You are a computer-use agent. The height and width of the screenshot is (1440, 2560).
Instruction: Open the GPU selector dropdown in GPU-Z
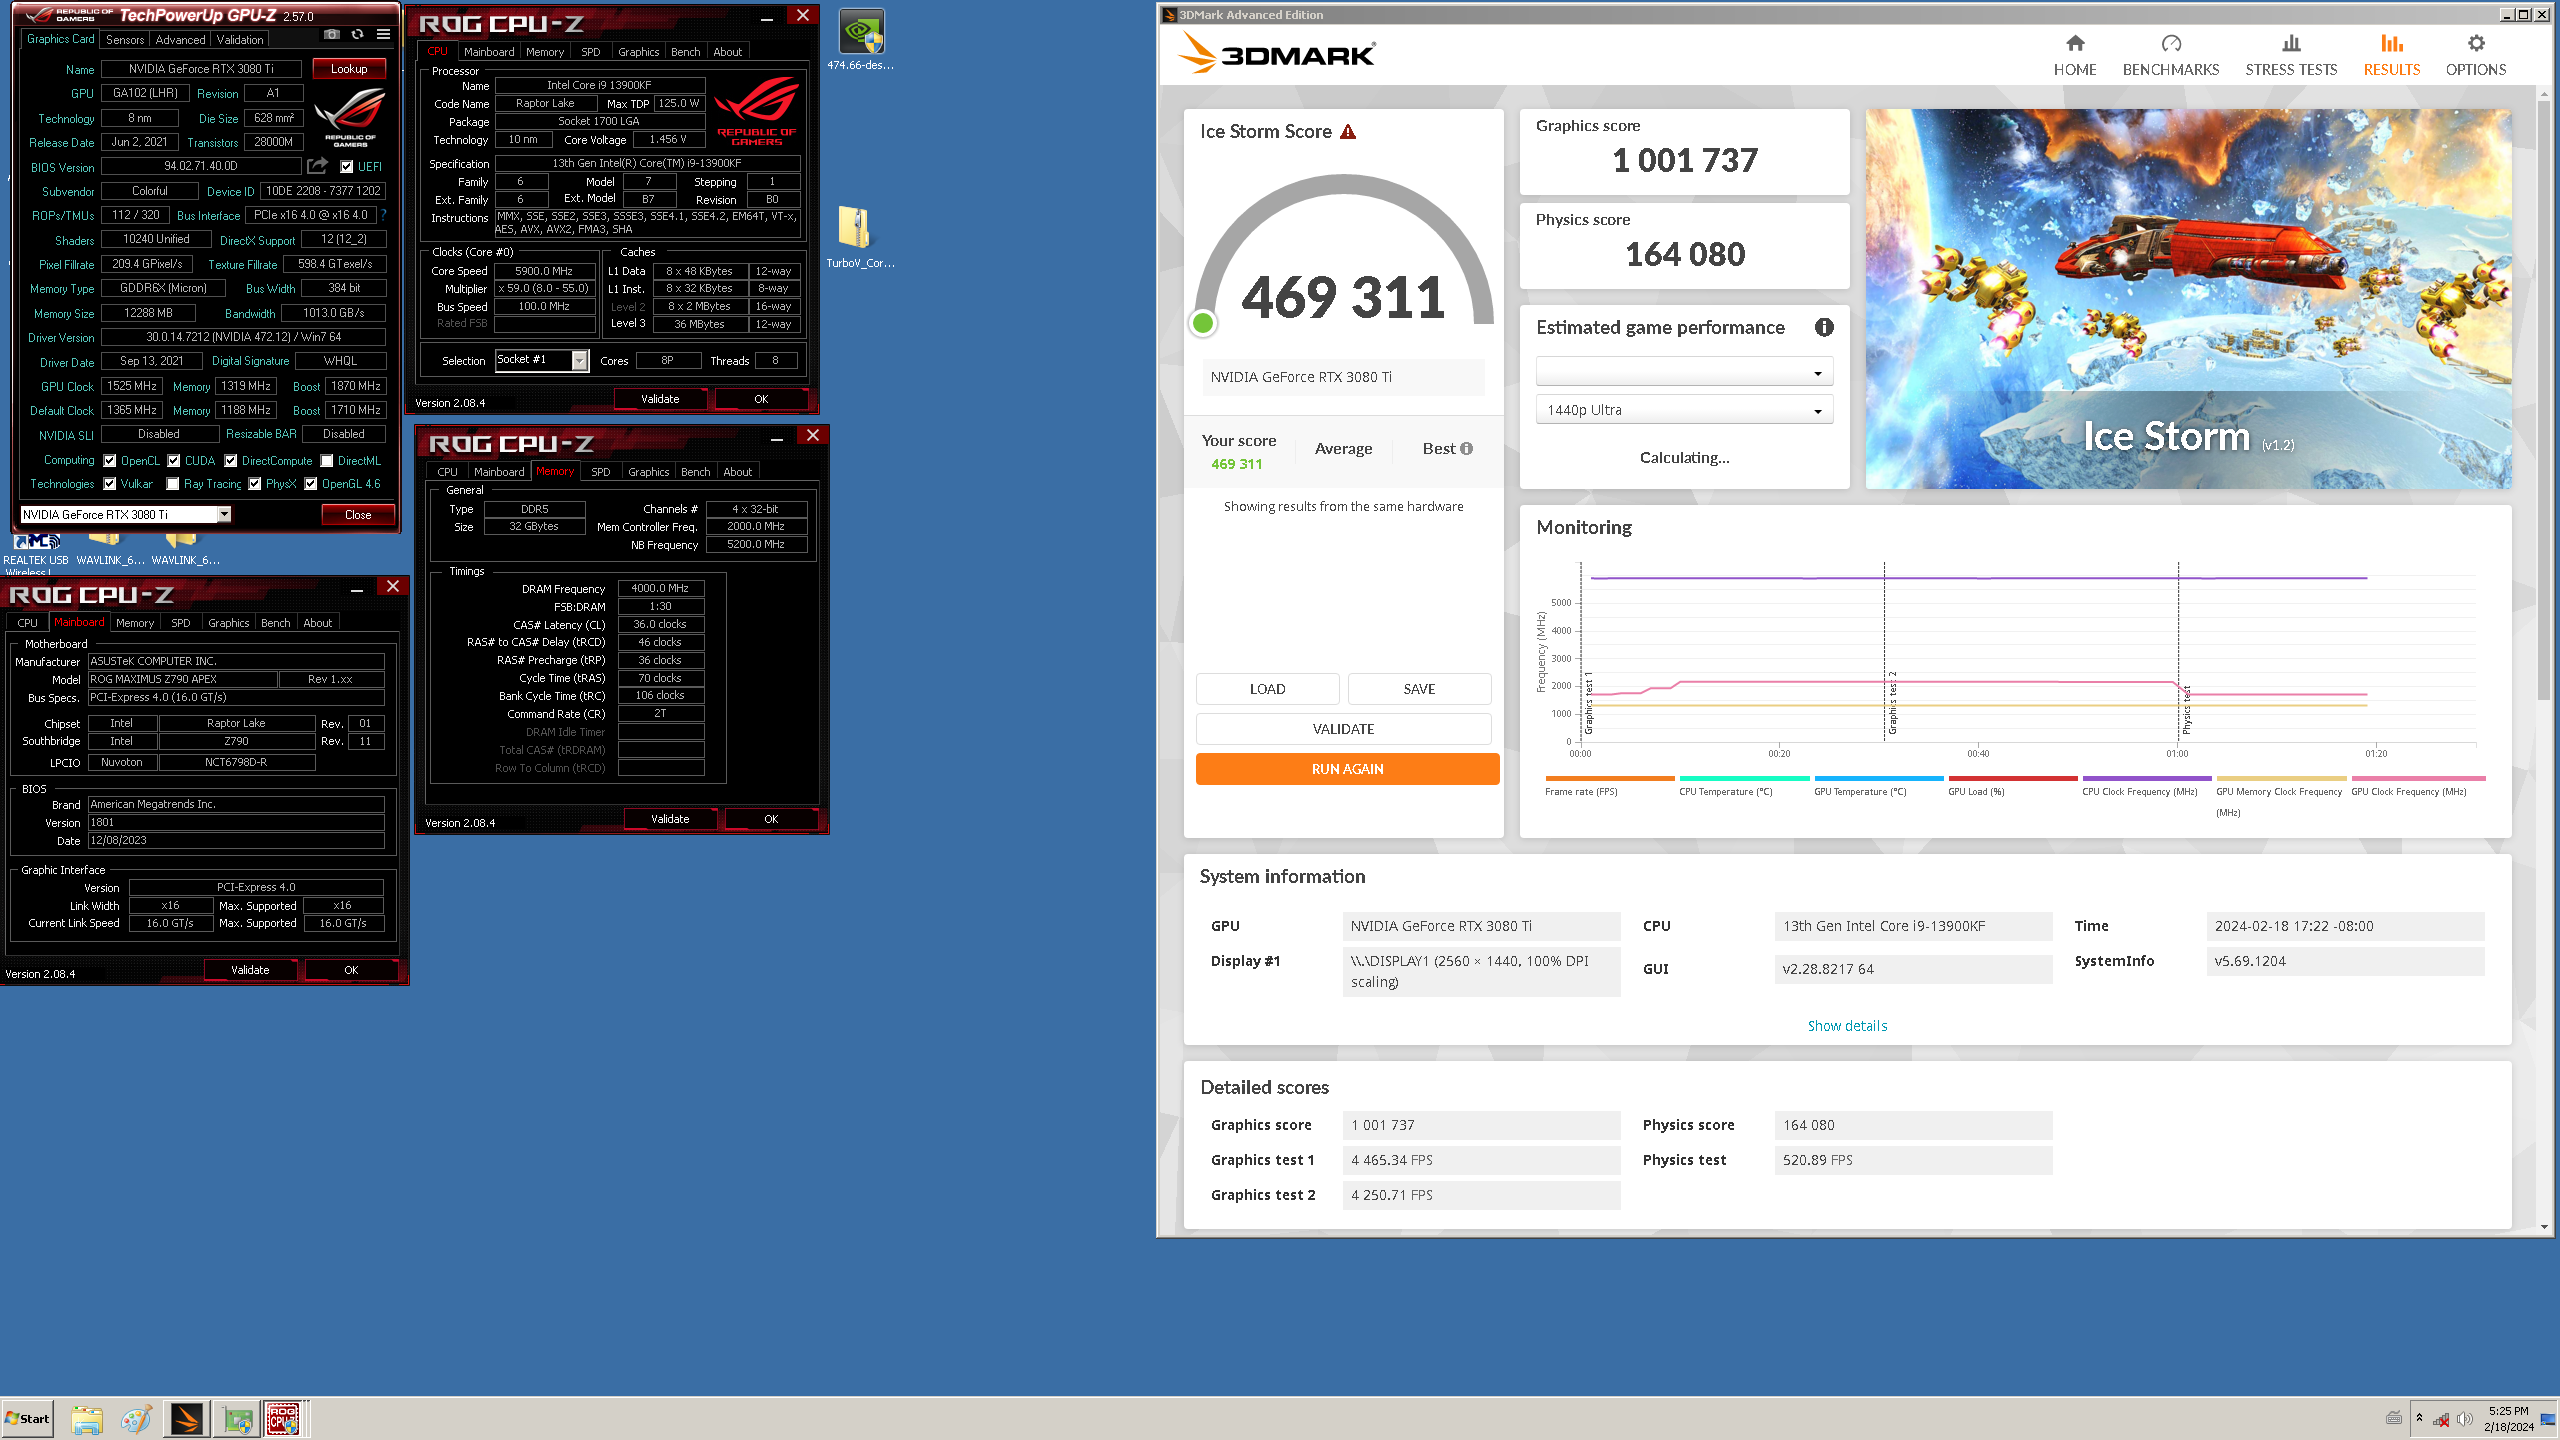coord(126,514)
